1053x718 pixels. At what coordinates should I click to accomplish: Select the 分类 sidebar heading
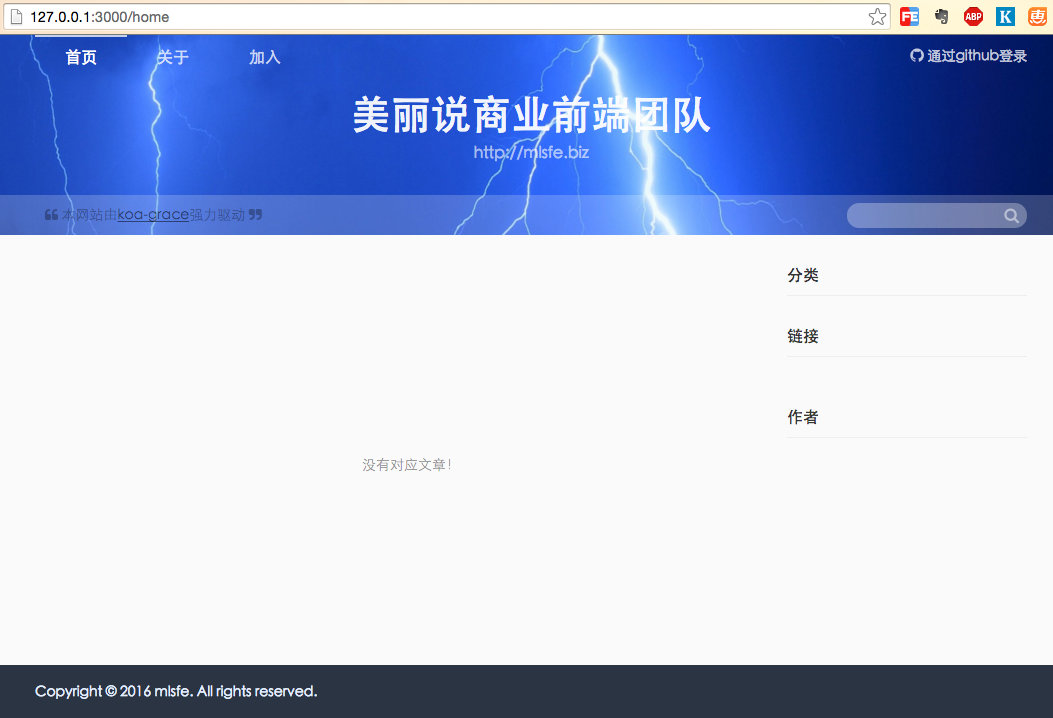803,275
